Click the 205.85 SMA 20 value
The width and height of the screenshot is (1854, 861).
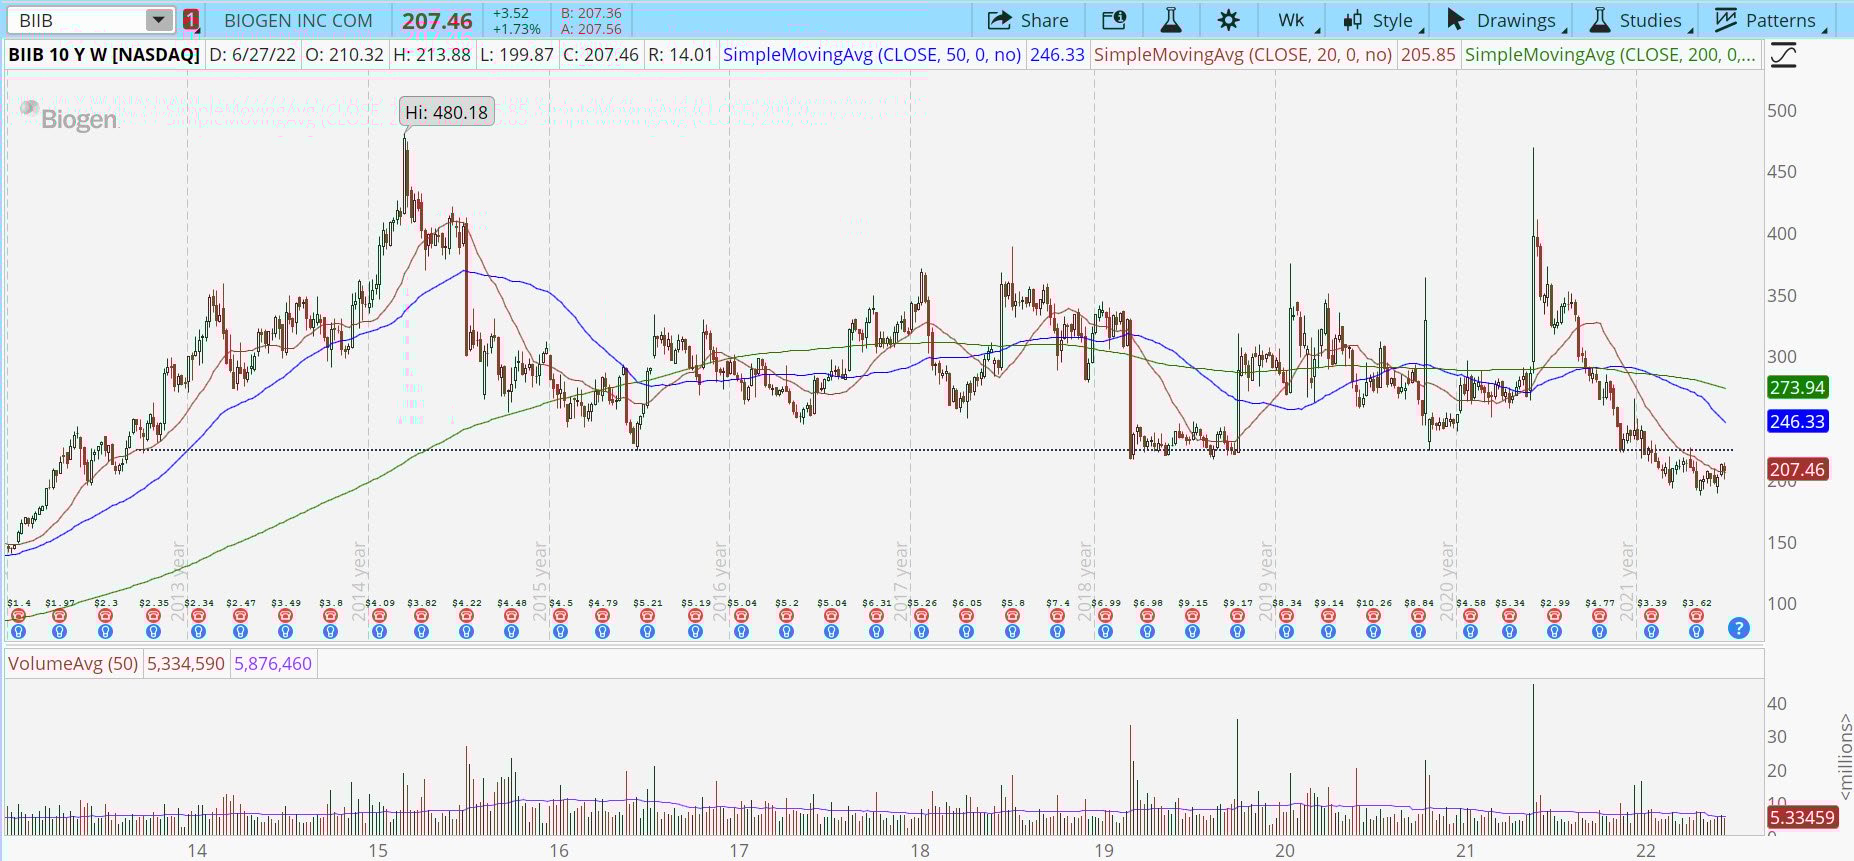click(1428, 55)
